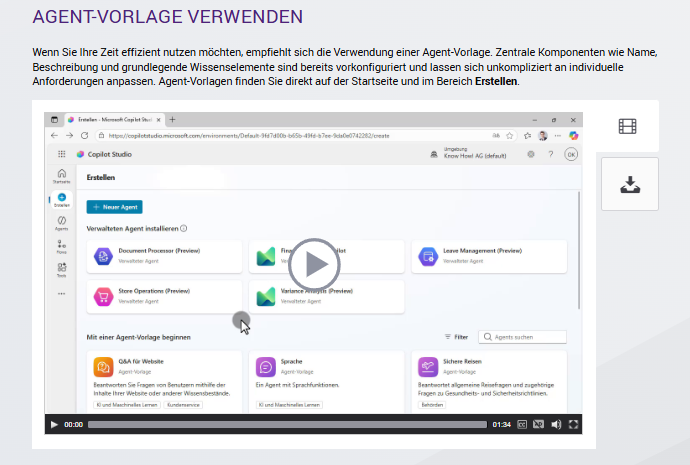Click the download icon button
690x465 pixels.
[630, 184]
